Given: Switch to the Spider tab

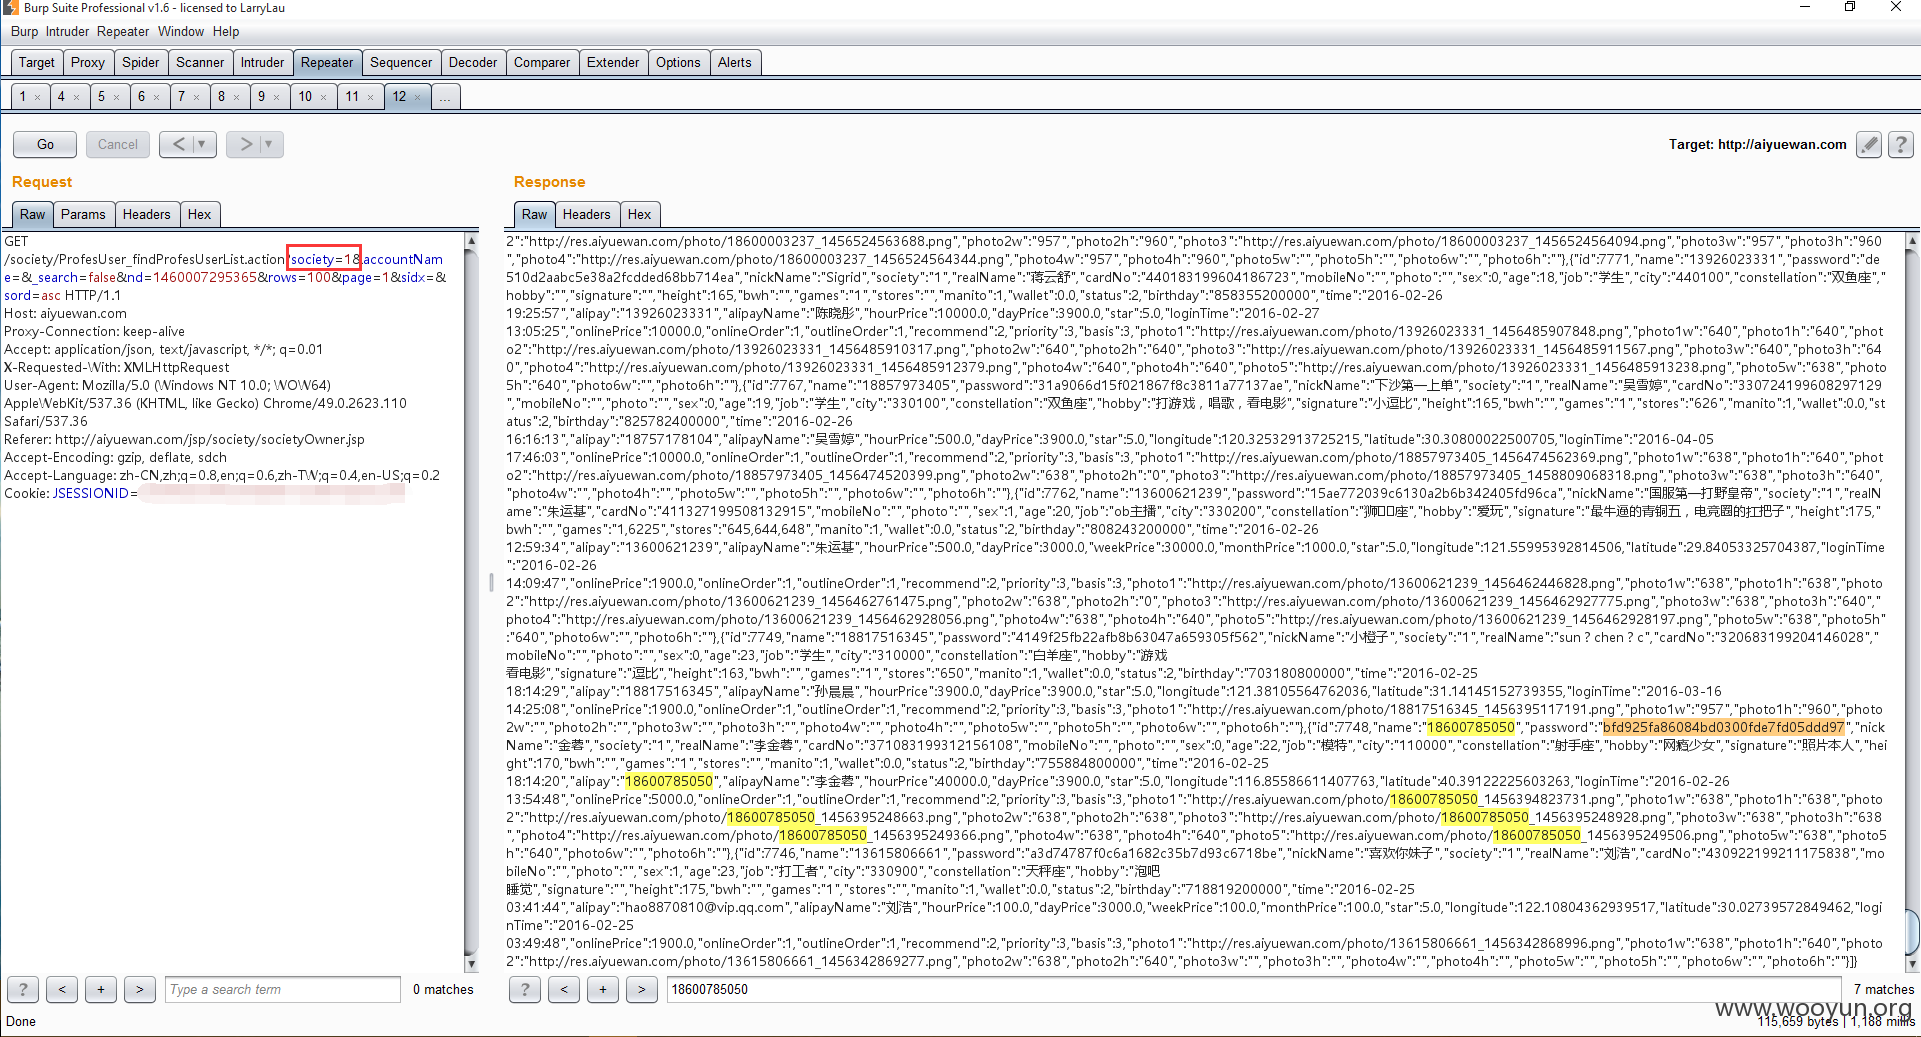Looking at the screenshot, I should [x=141, y=62].
